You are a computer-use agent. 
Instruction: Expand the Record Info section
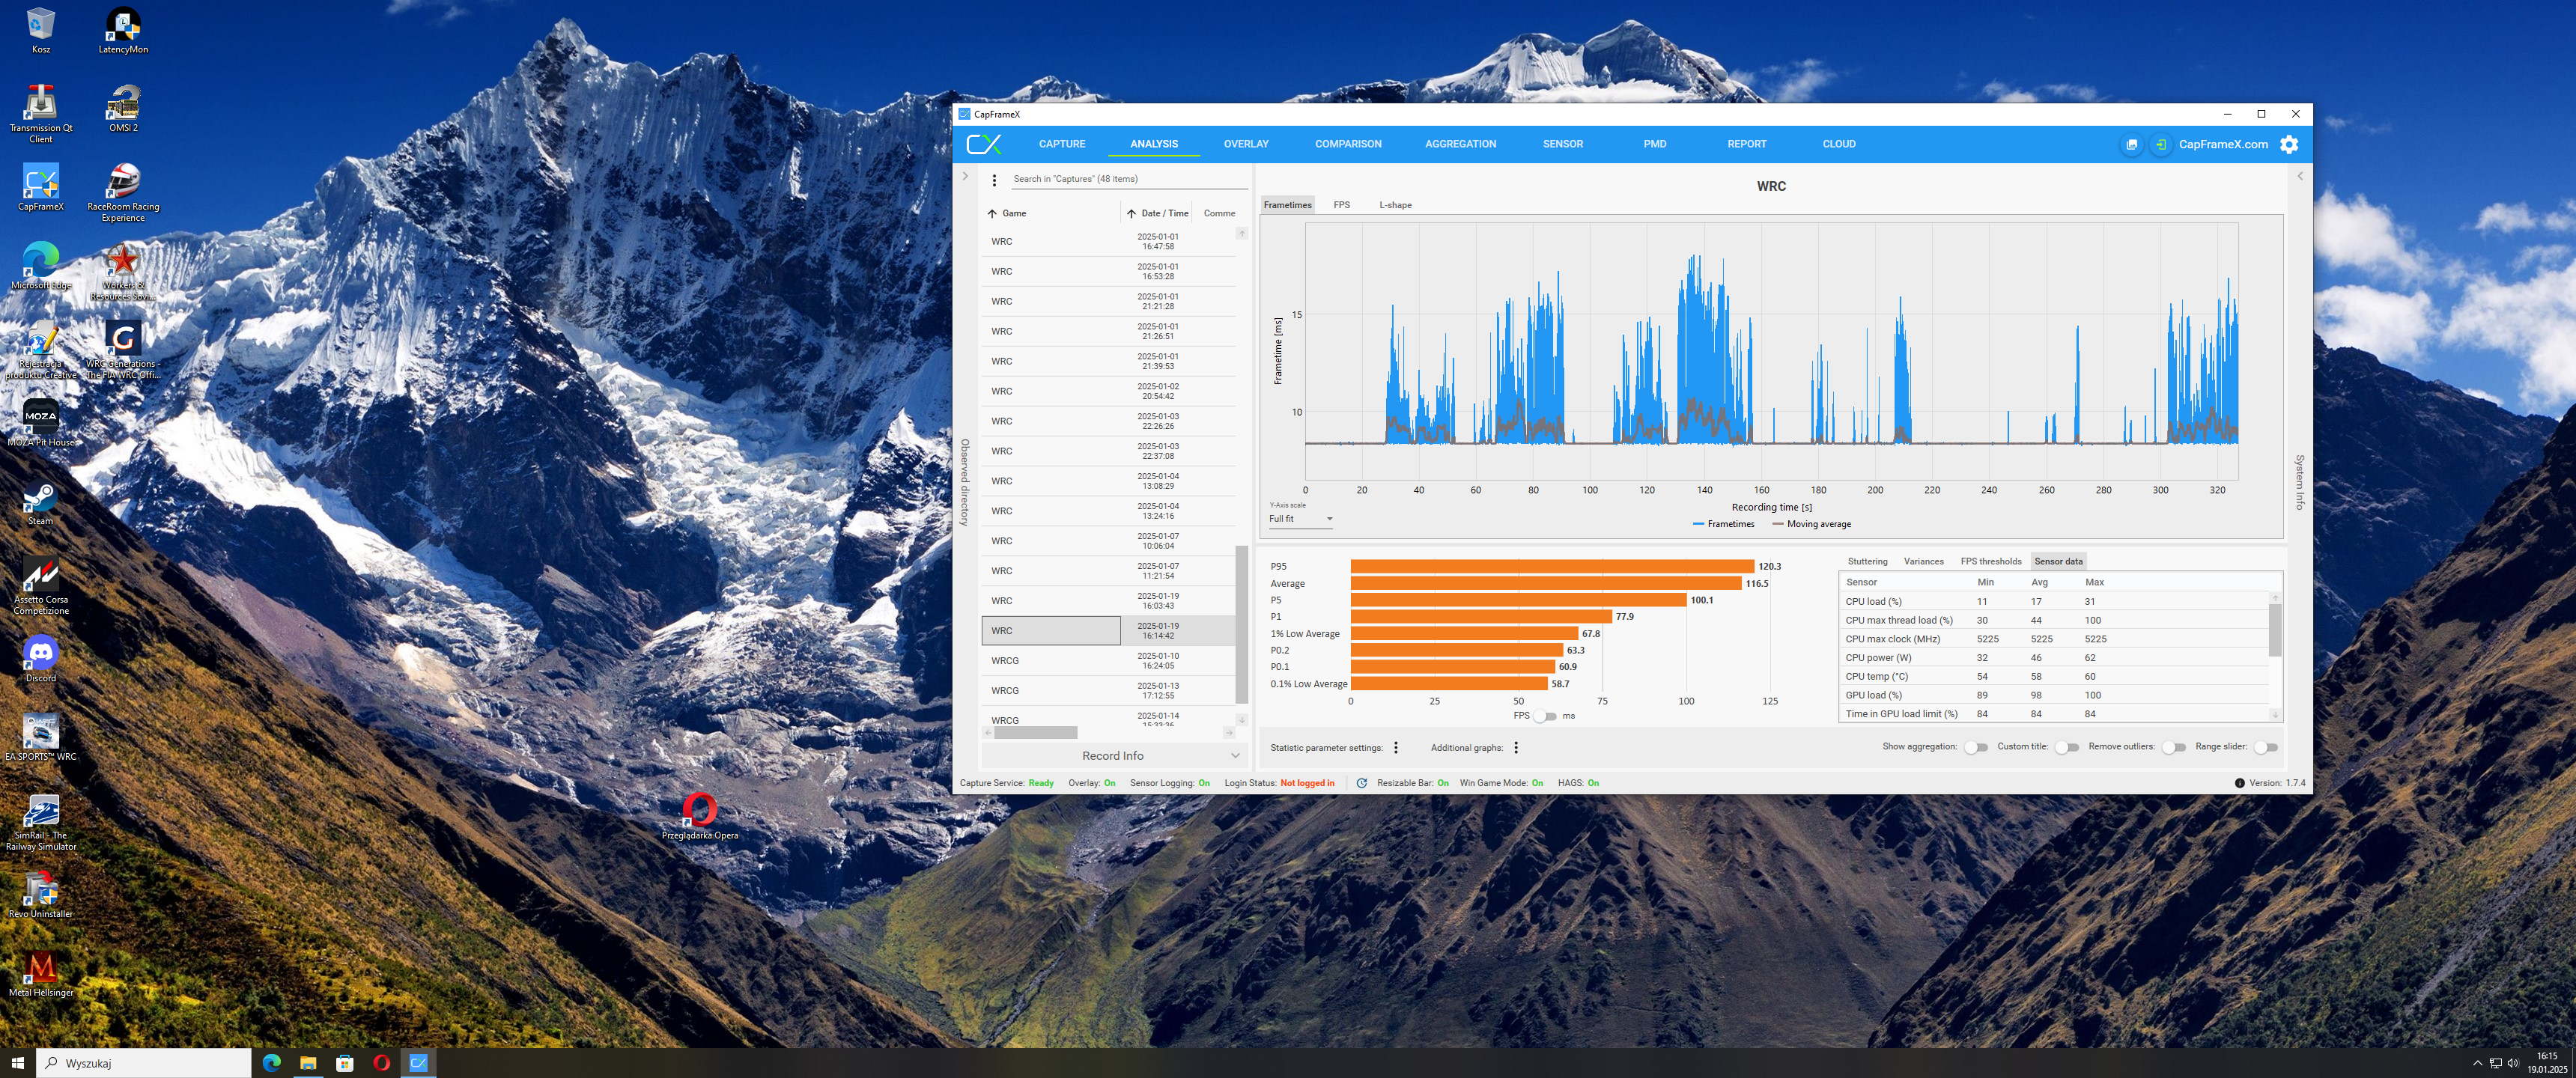[1113, 756]
